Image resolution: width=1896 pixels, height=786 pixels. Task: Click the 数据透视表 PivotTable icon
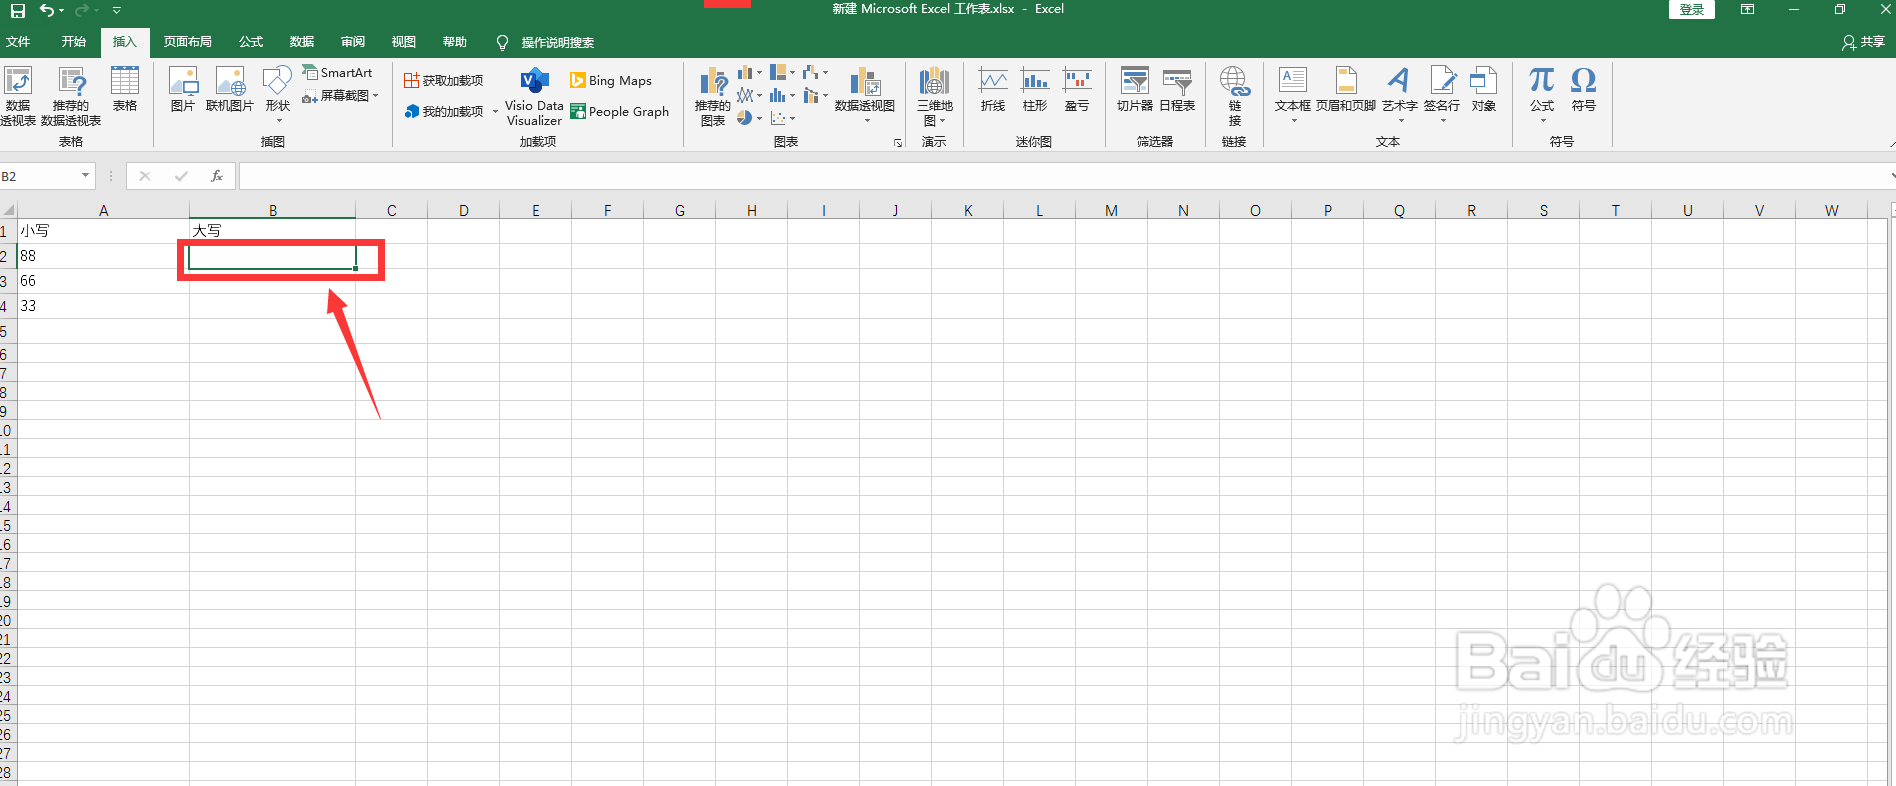18,96
